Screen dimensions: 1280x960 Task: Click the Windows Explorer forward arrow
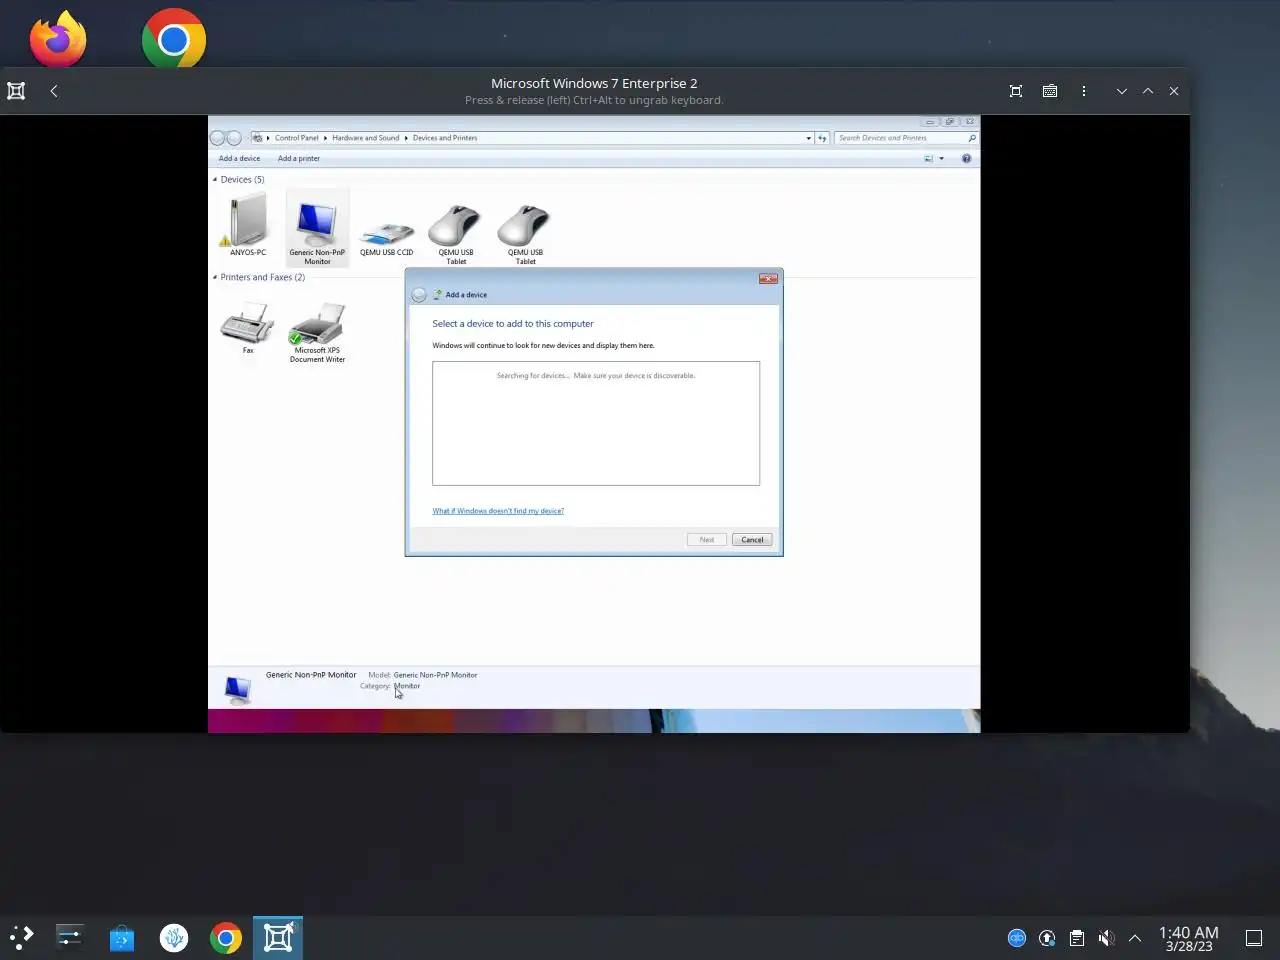coord(234,138)
